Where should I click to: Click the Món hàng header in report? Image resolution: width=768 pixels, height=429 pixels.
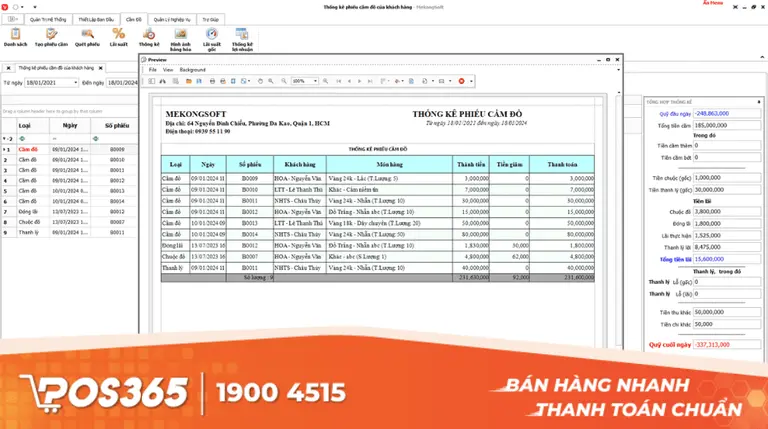click(389, 165)
